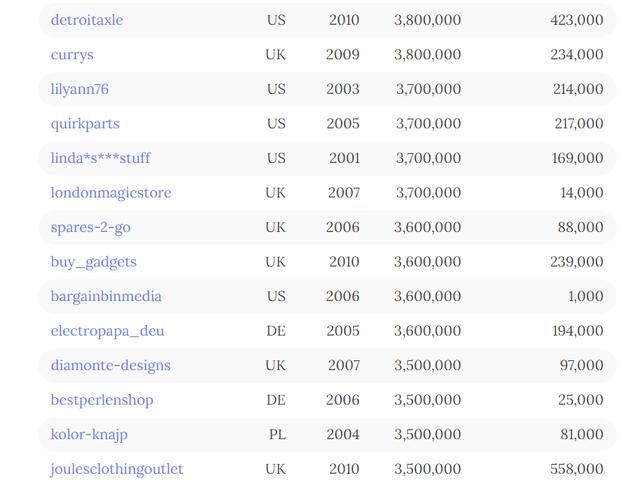Open the detroitaxle seller link
The image size is (640, 491).
pyautogui.click(x=87, y=20)
